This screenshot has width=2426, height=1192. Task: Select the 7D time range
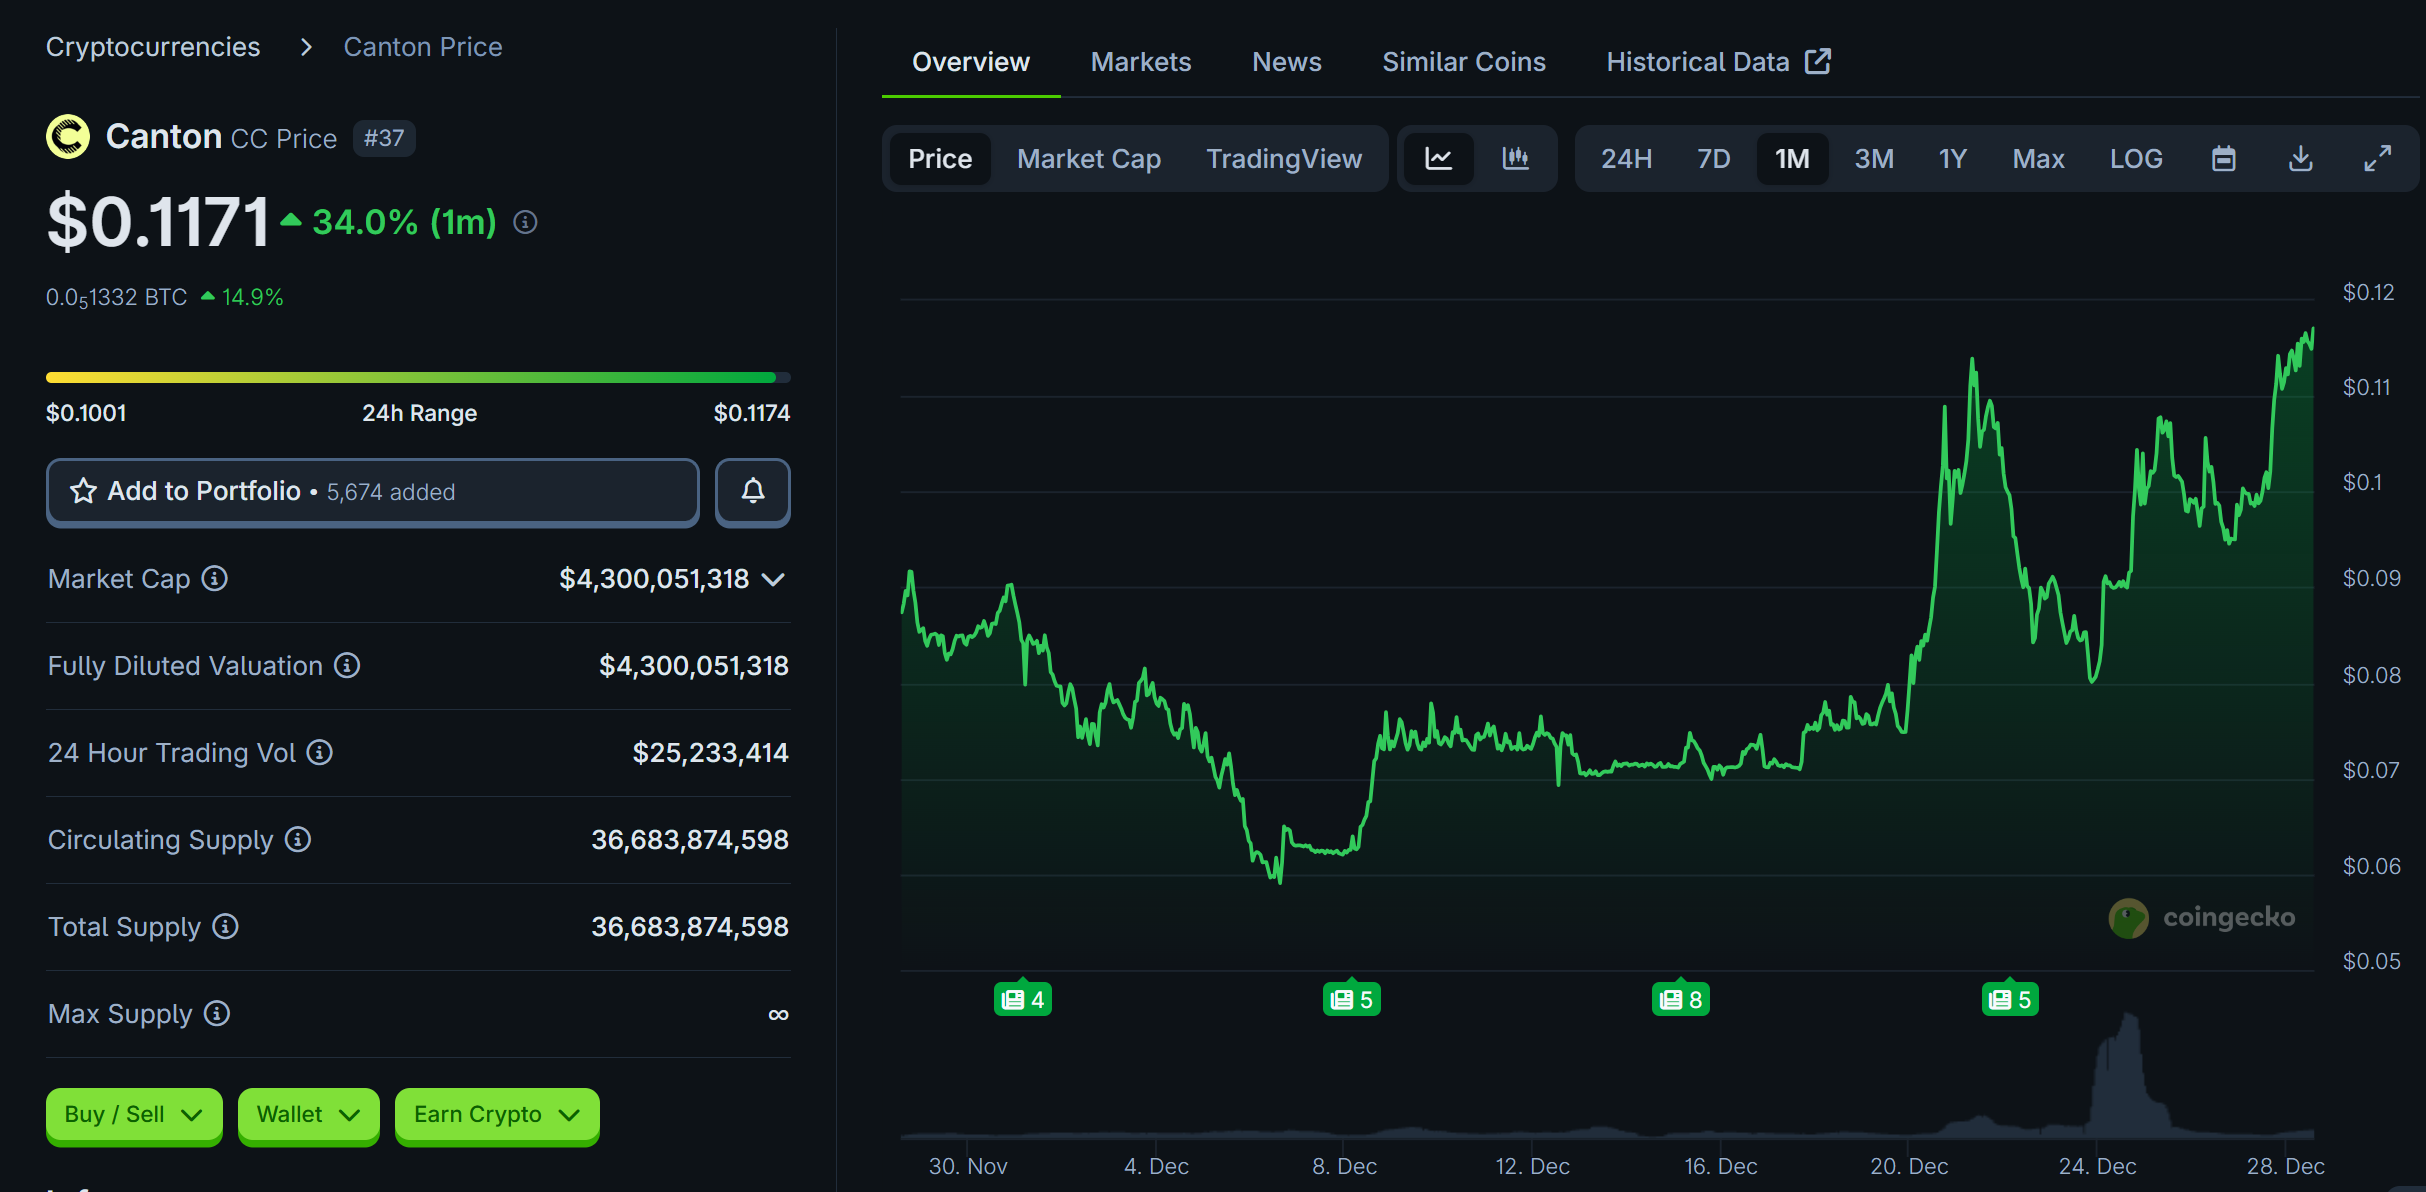pos(1713,158)
